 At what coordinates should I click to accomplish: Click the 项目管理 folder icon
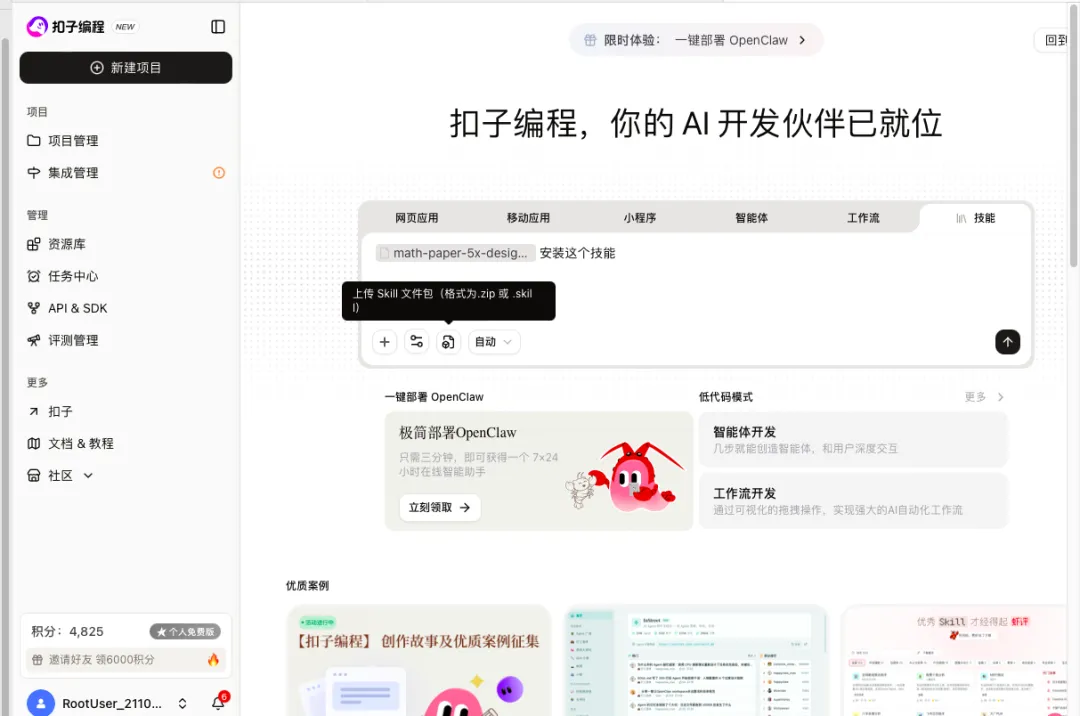tap(34, 140)
